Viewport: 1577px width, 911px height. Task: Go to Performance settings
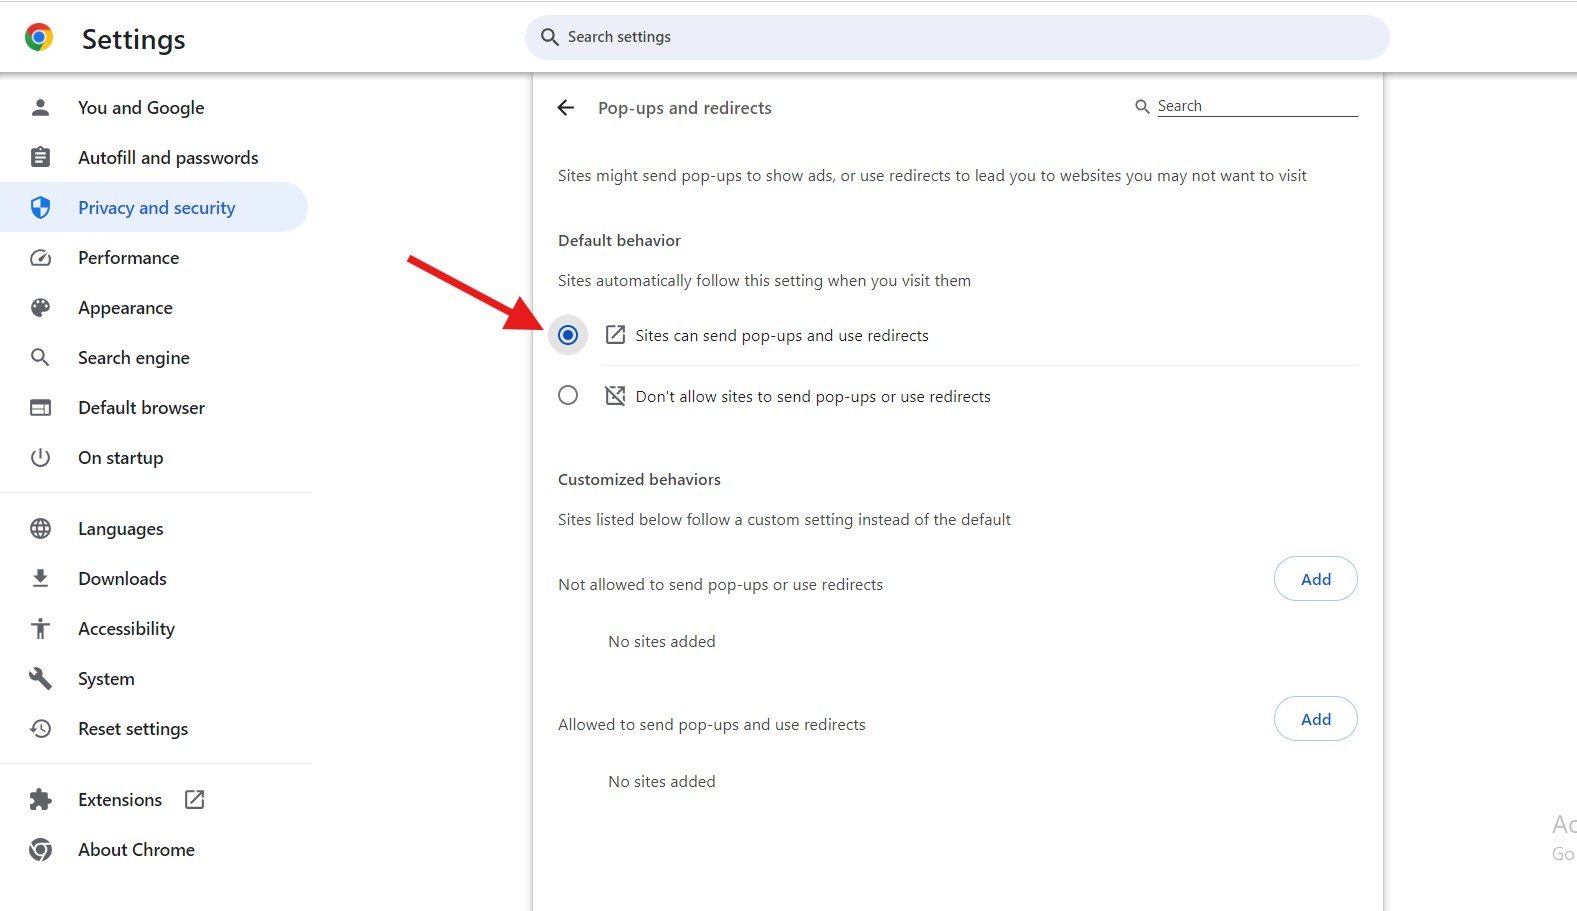[154, 257]
